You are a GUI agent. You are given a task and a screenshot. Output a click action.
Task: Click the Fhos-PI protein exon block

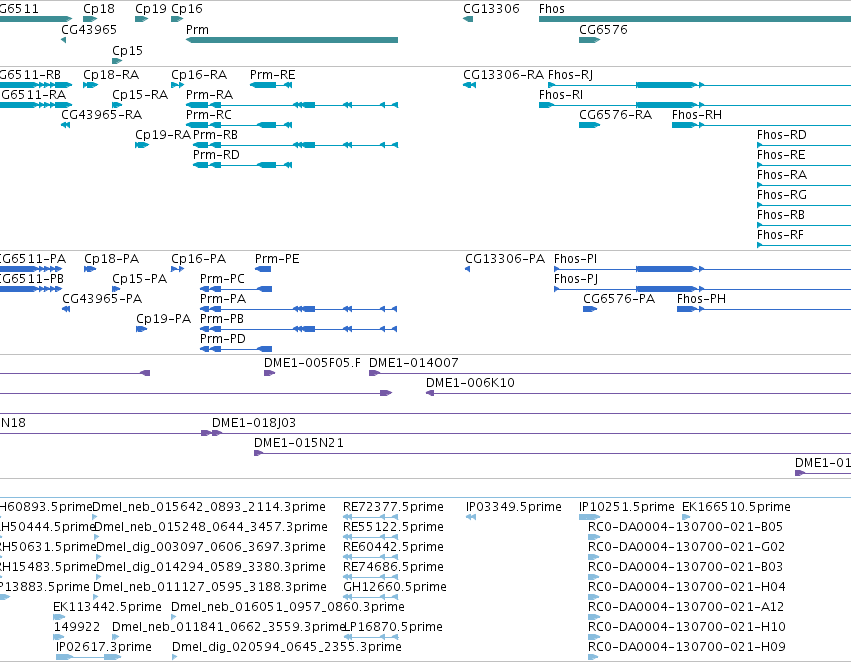pos(666,269)
